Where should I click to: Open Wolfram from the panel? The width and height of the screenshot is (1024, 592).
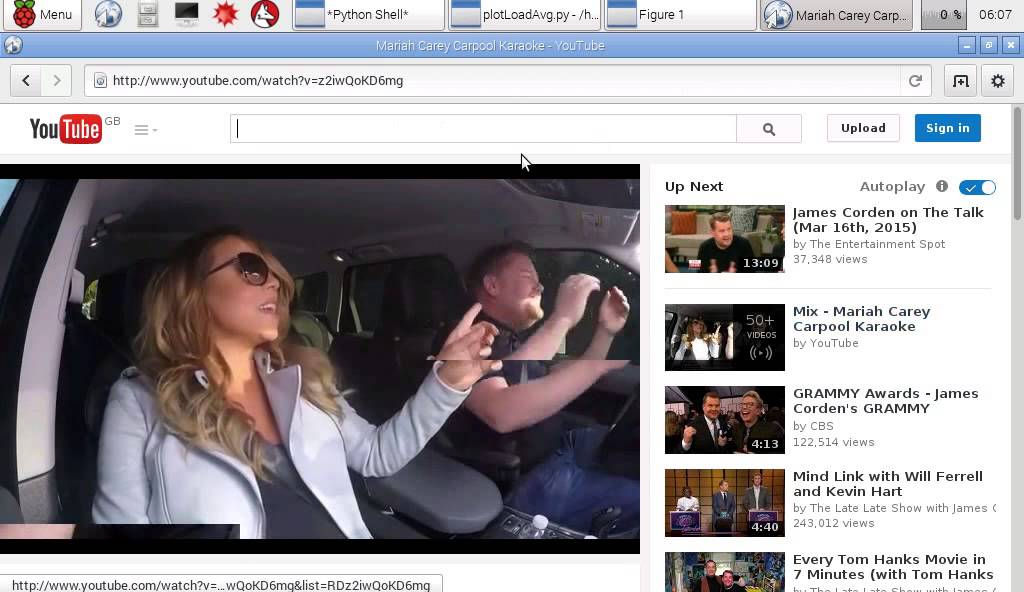(264, 14)
